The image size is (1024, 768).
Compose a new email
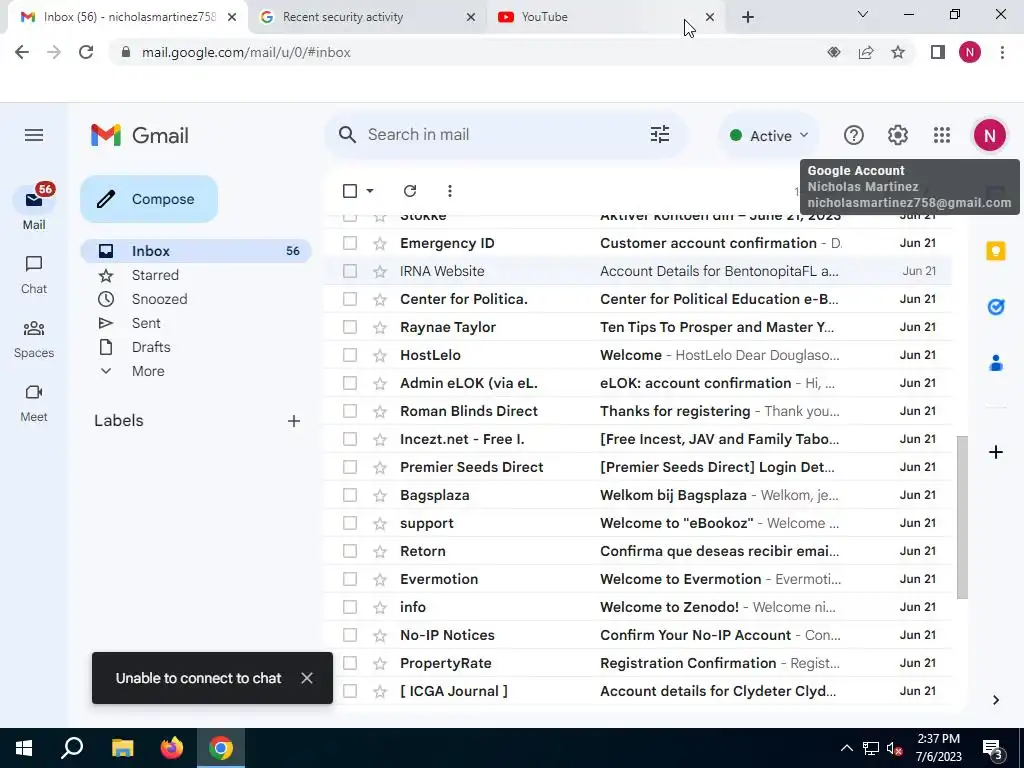coord(149,199)
